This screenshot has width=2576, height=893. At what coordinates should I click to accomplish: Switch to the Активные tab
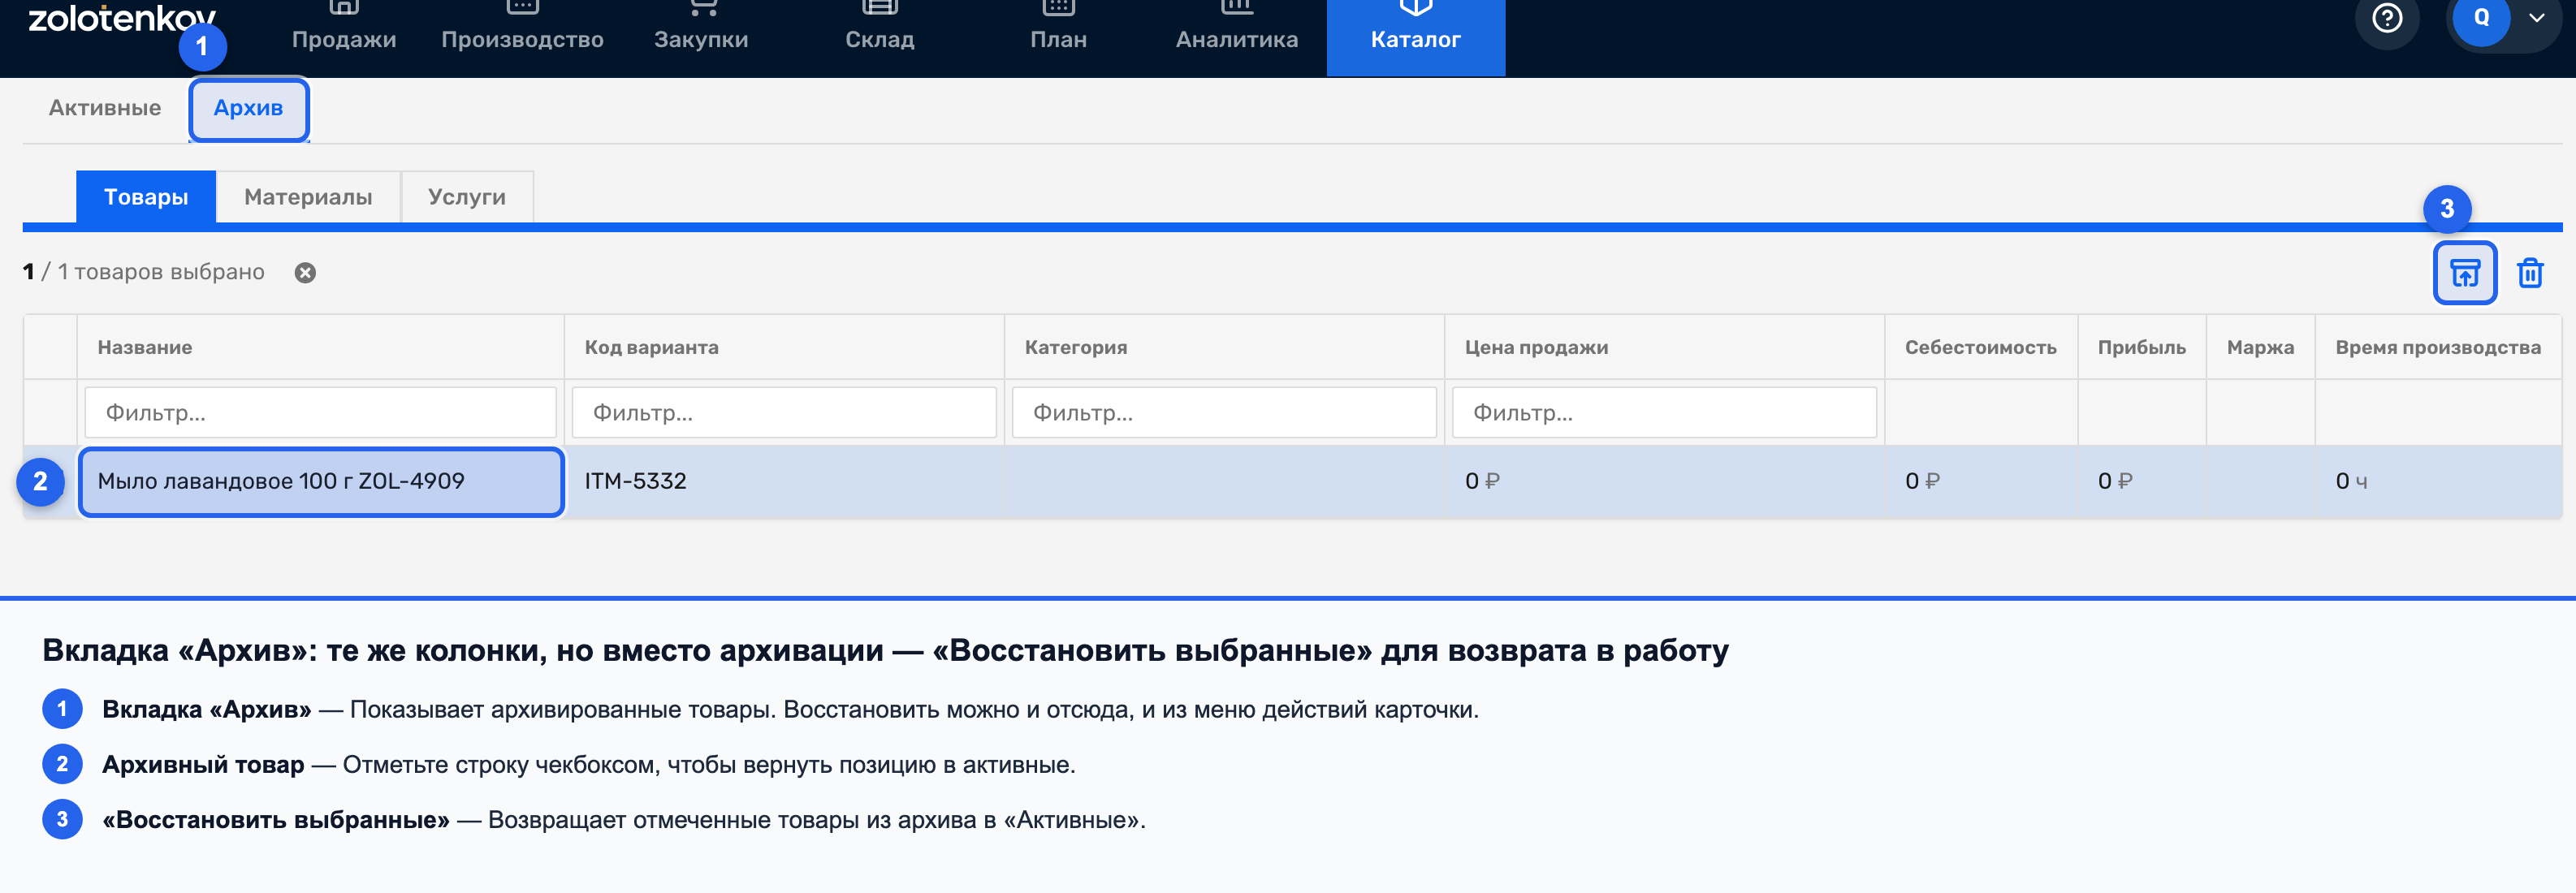(x=105, y=108)
